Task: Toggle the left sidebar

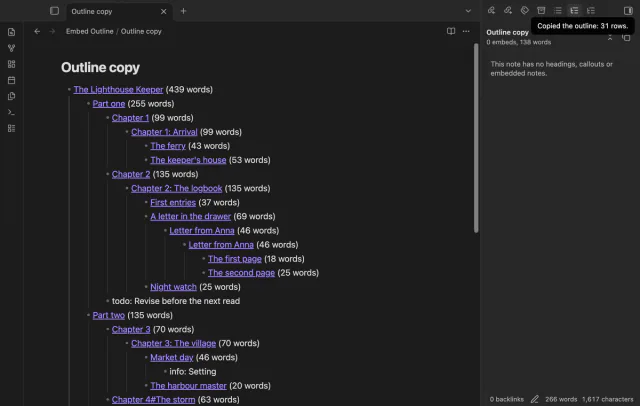Action: click(x=54, y=11)
